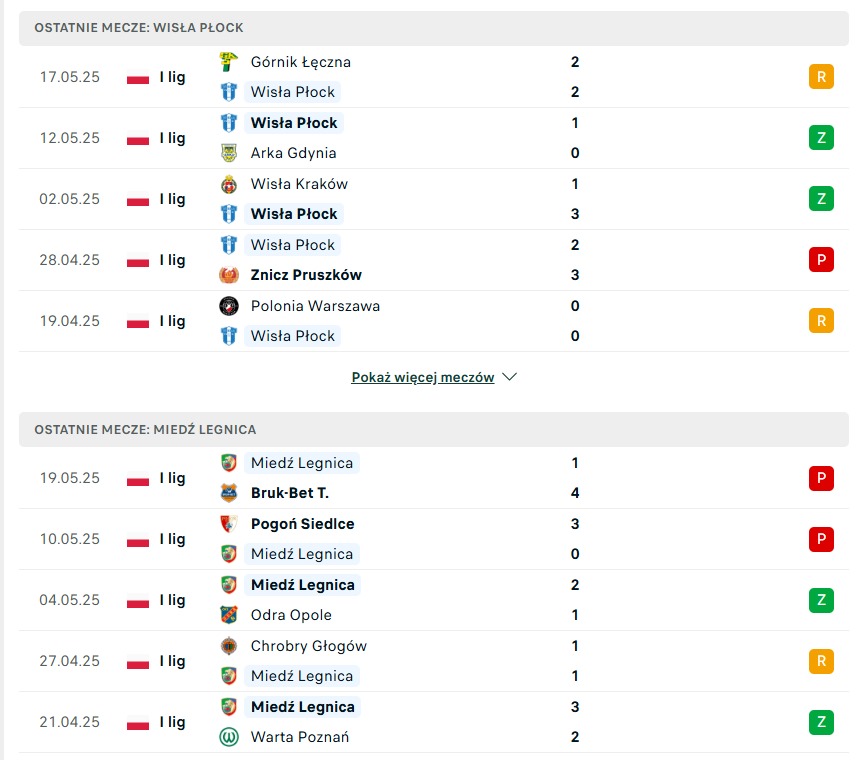Click the Znicz Pruszków club crest
Screen dimensions: 856x760
point(229,275)
